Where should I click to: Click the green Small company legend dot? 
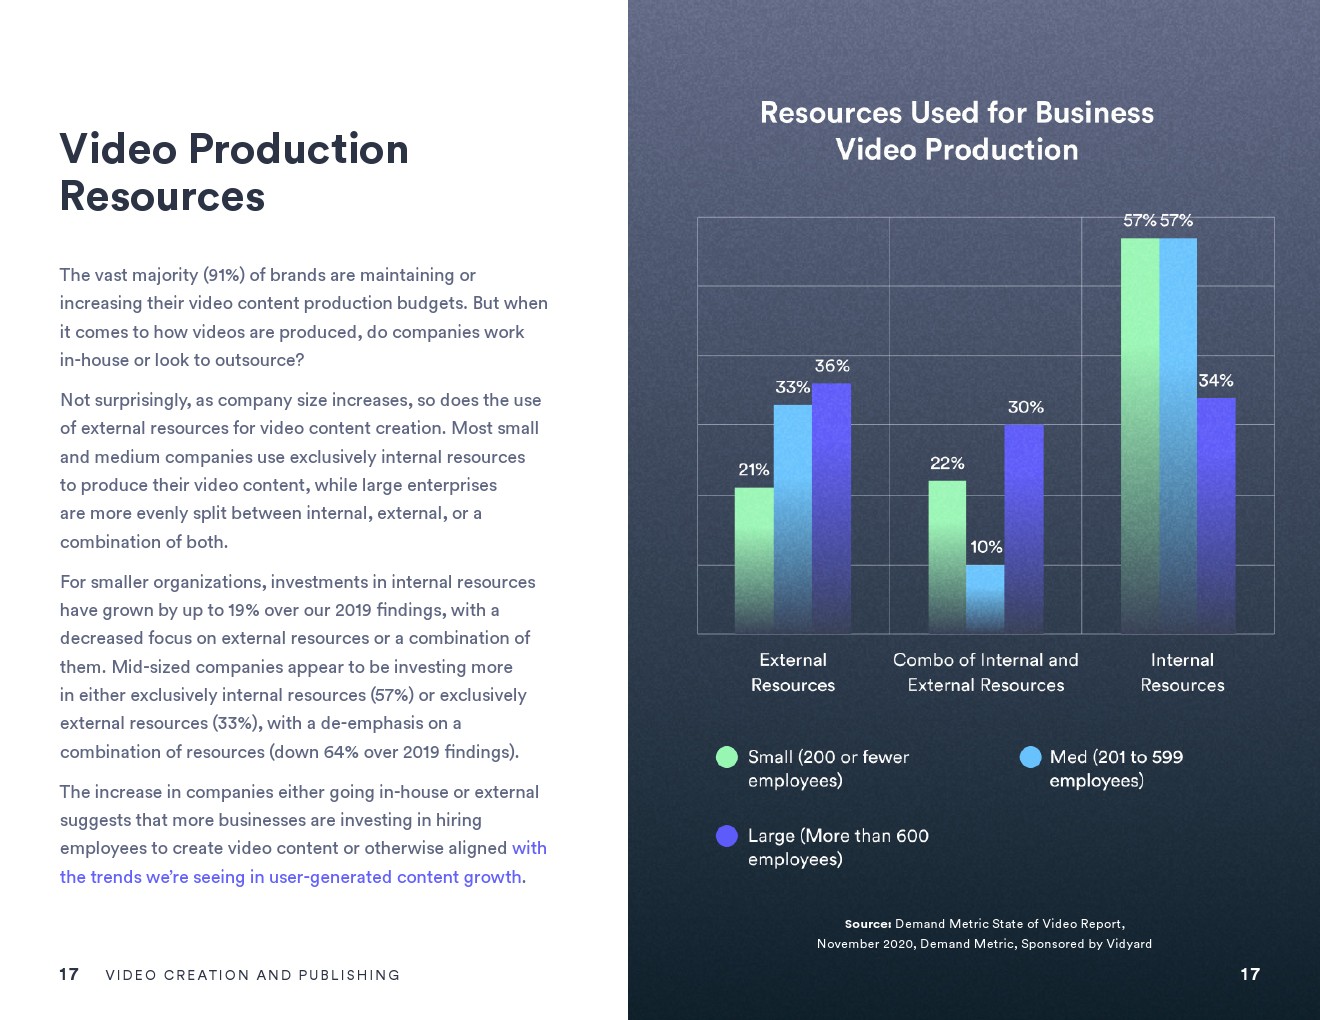[x=727, y=757]
